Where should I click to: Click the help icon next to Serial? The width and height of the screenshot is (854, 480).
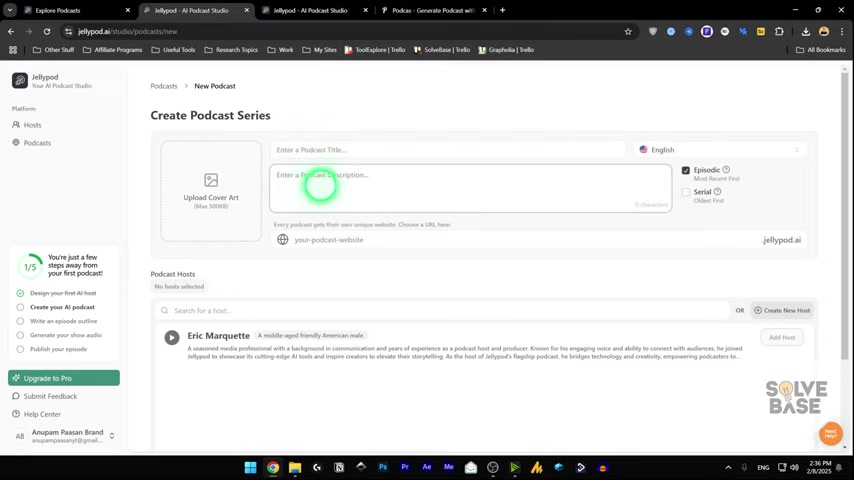click(717, 192)
